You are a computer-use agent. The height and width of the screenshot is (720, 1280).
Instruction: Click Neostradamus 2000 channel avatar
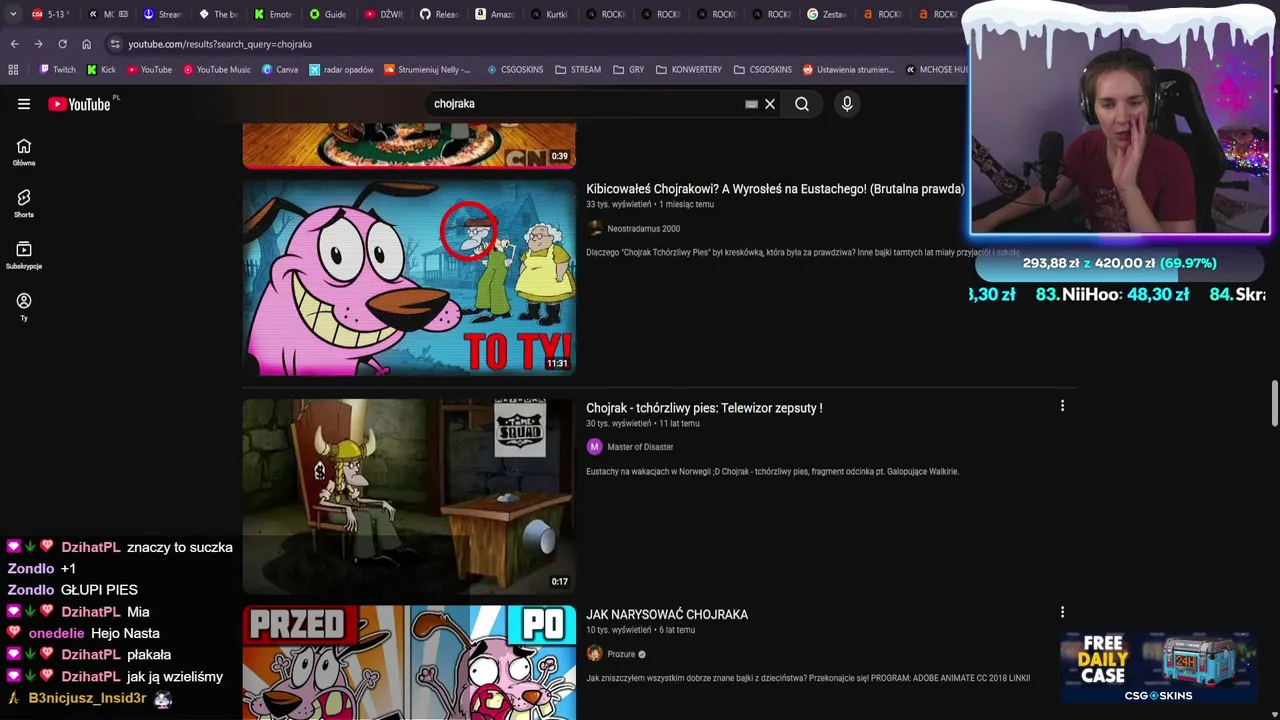(595, 229)
